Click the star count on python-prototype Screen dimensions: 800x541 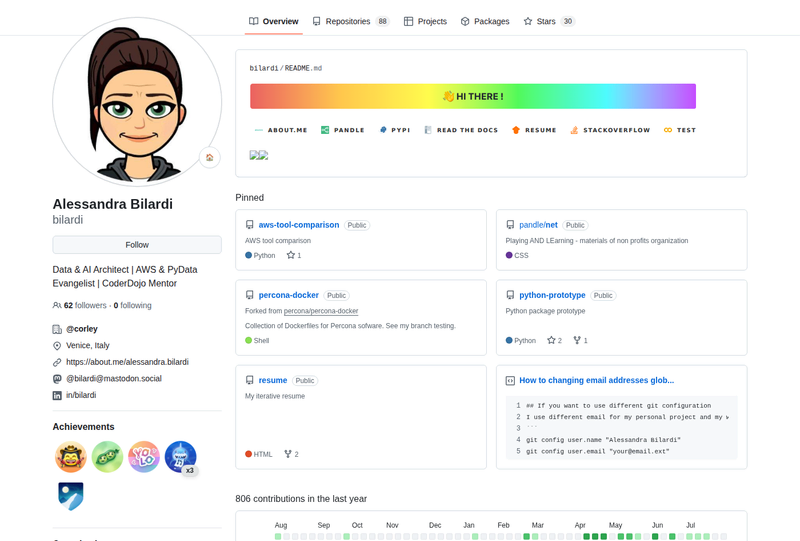pos(554,340)
